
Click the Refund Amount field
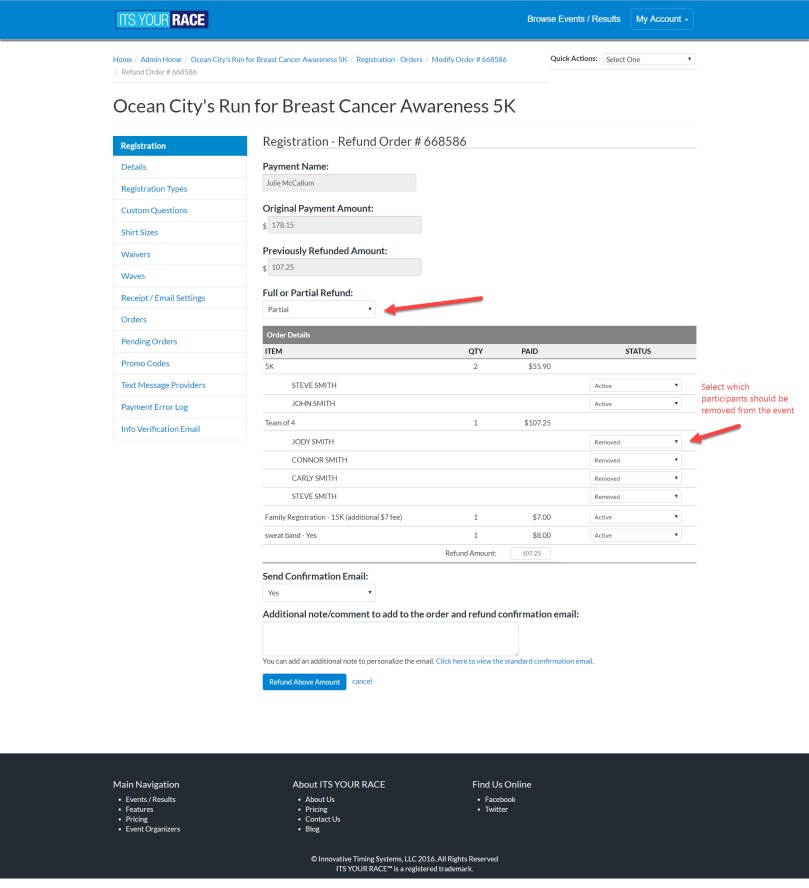point(530,553)
